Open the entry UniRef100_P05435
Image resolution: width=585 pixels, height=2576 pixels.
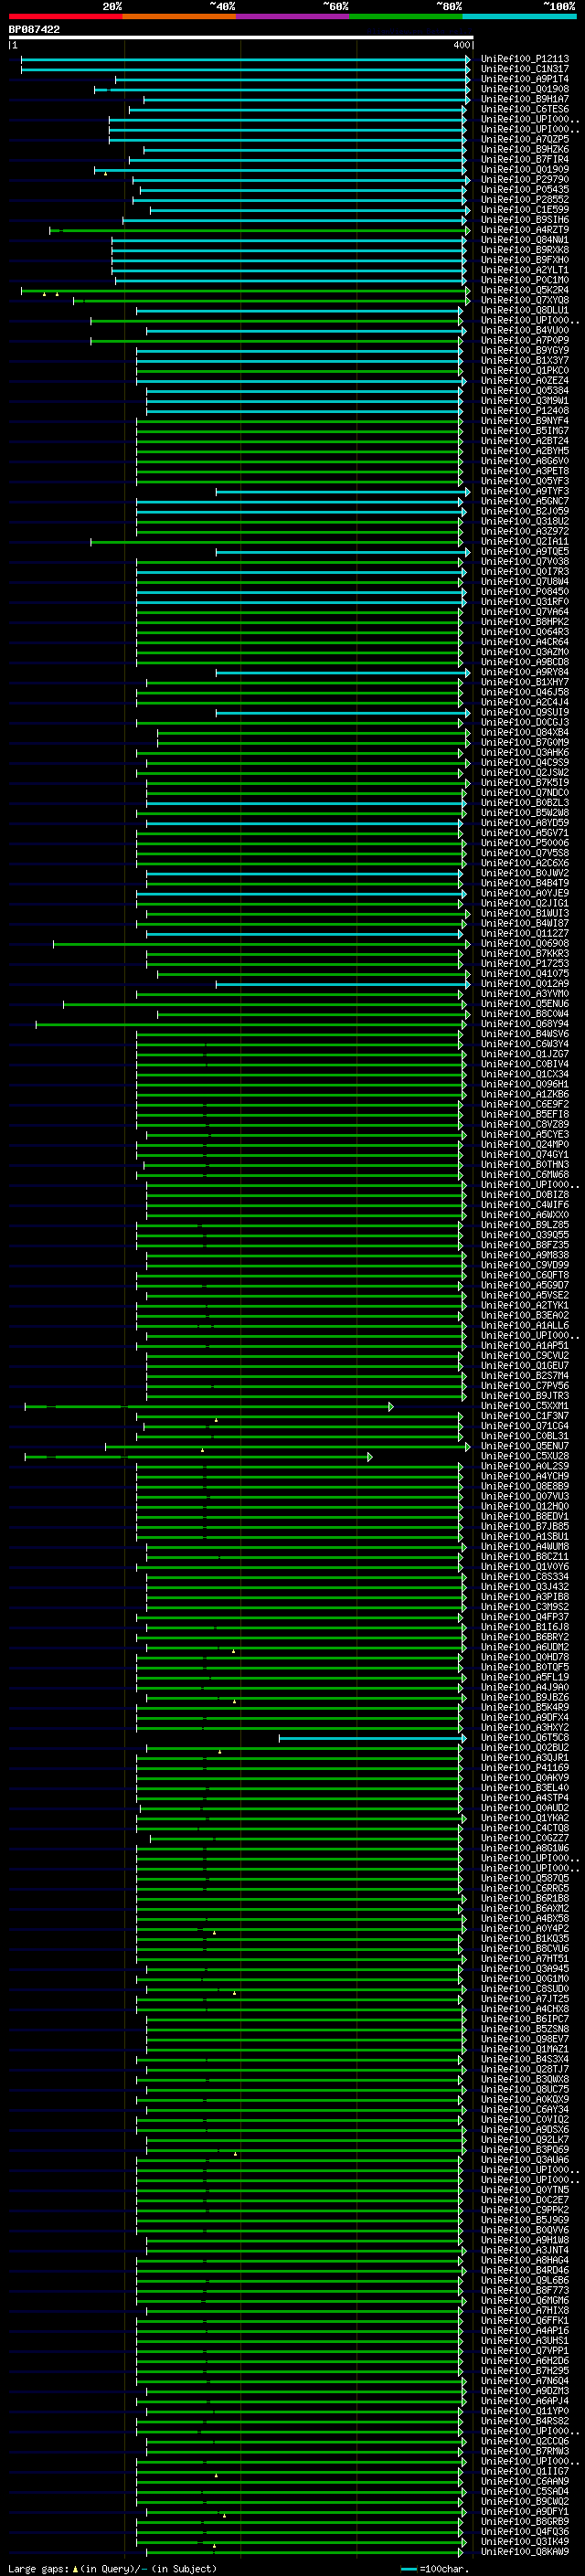pyautogui.click(x=525, y=190)
